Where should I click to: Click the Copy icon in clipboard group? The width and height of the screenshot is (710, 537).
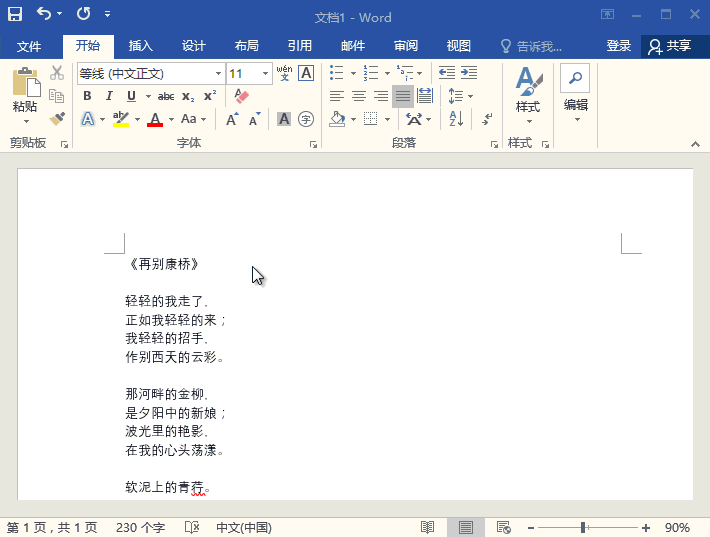pos(57,96)
